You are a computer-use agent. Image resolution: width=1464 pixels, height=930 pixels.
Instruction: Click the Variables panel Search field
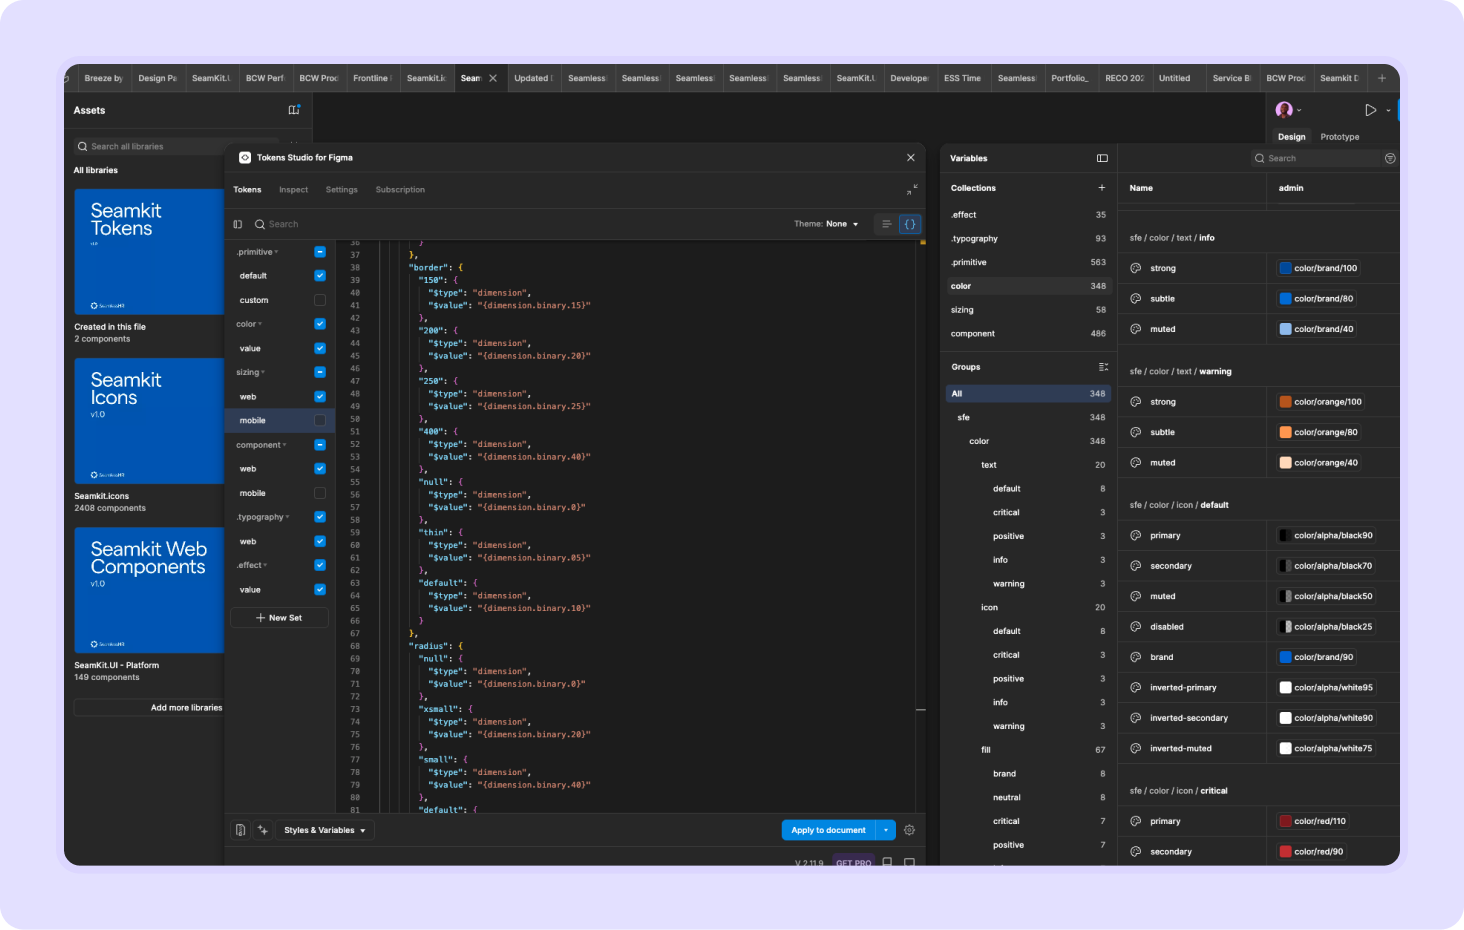pos(1316,158)
